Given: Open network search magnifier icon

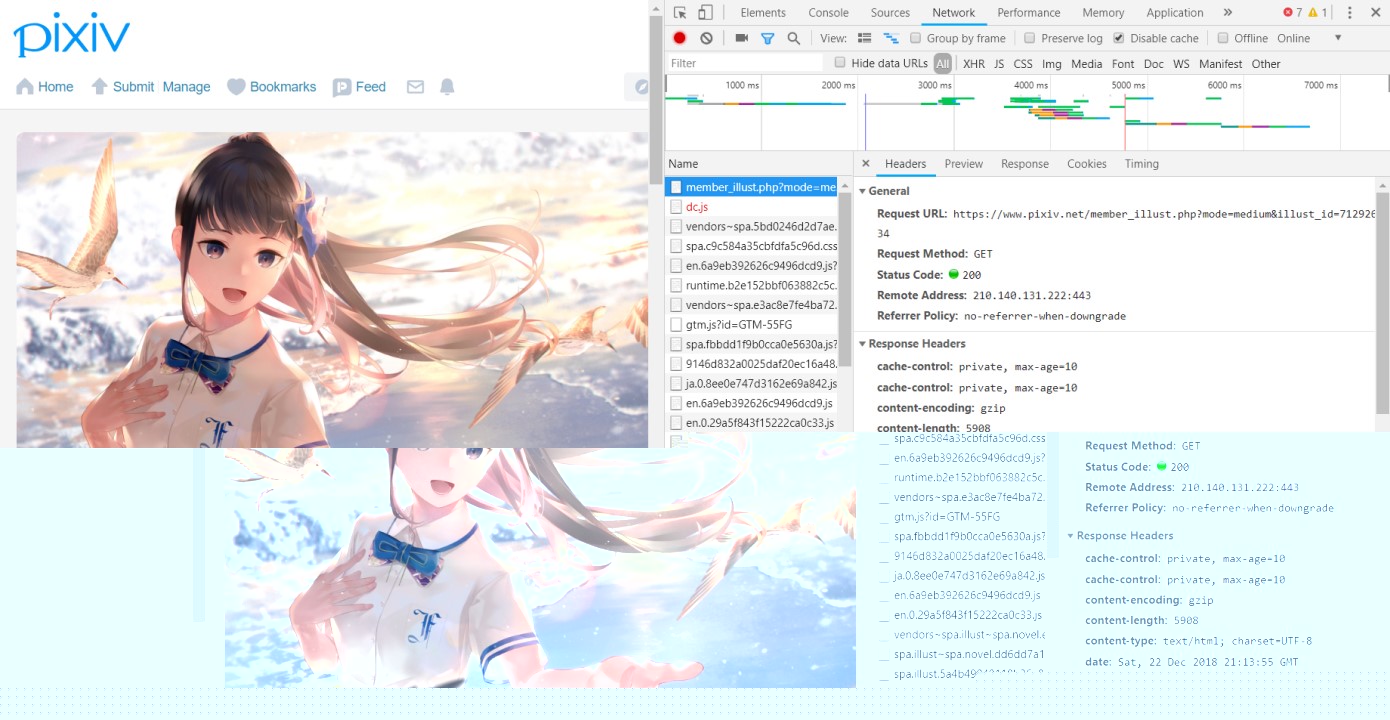Looking at the screenshot, I should tap(793, 38).
